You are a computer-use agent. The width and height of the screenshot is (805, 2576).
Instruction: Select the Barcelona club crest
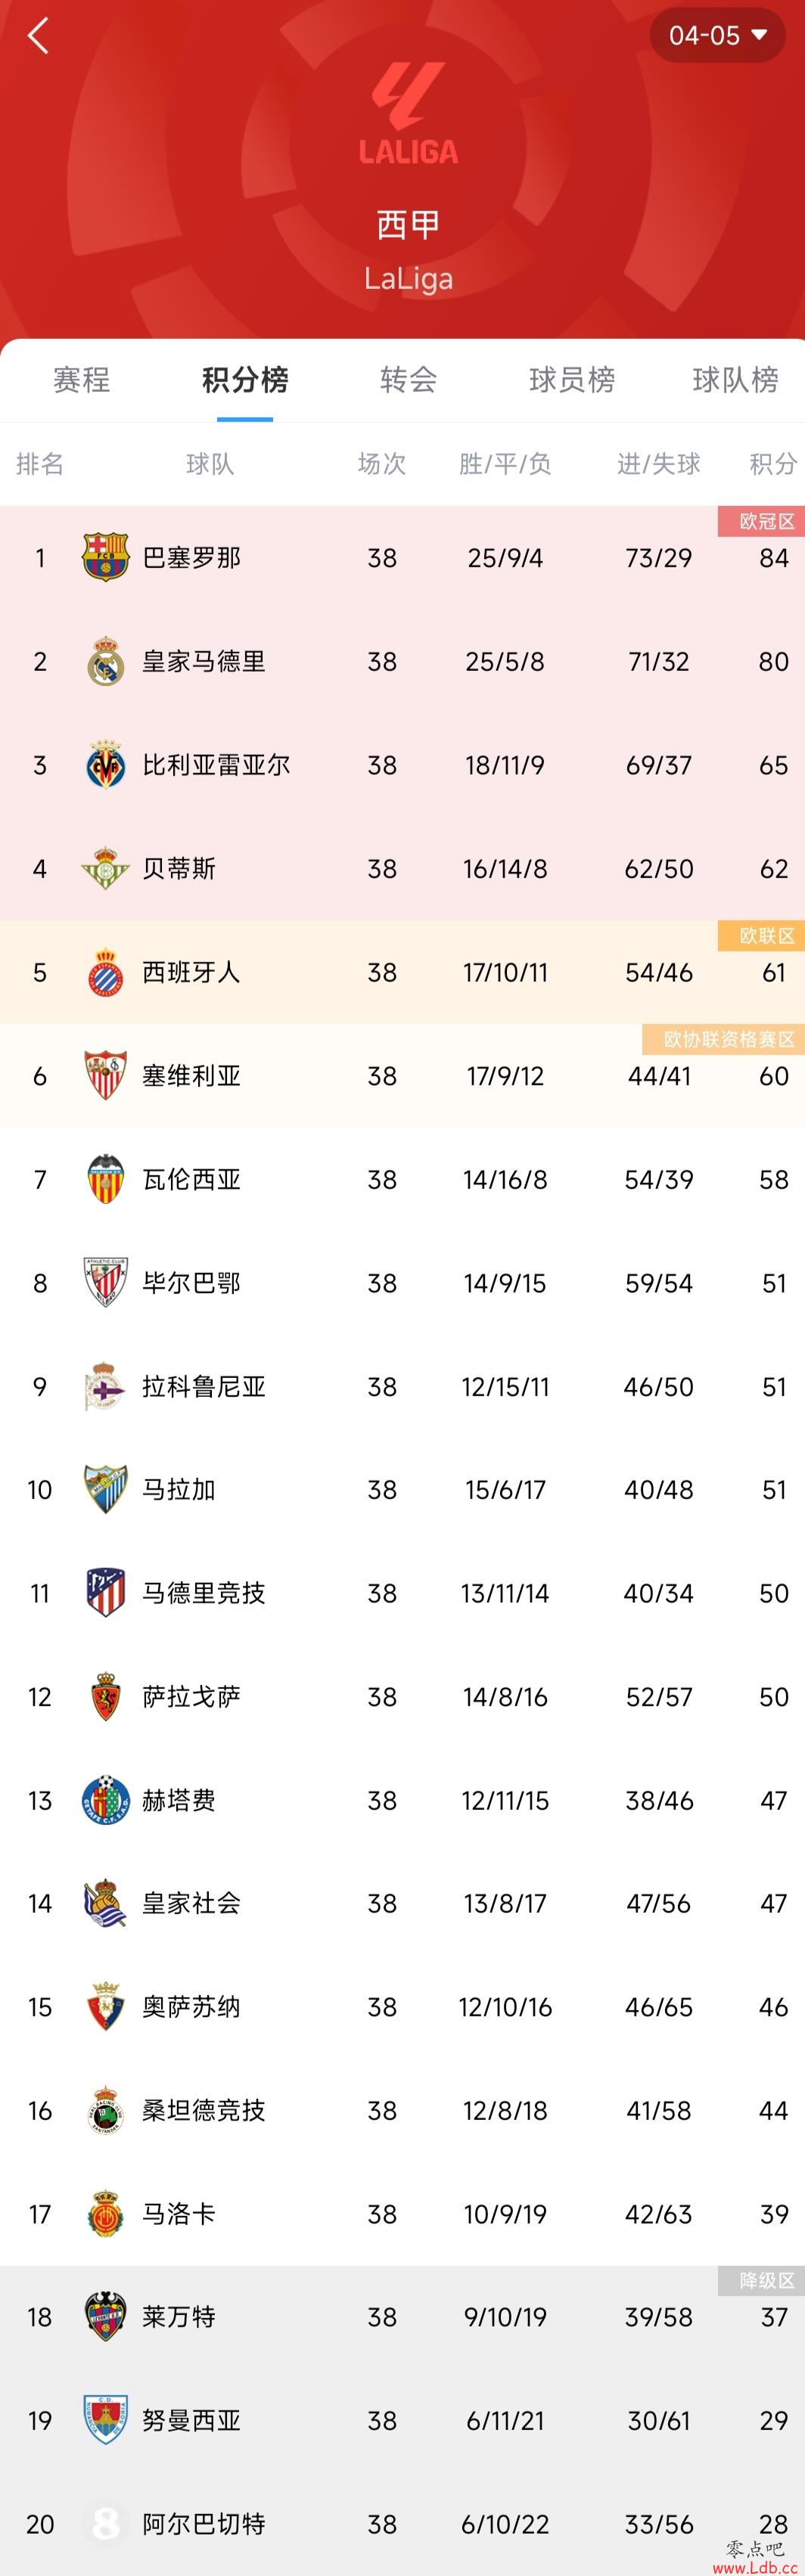tap(105, 558)
